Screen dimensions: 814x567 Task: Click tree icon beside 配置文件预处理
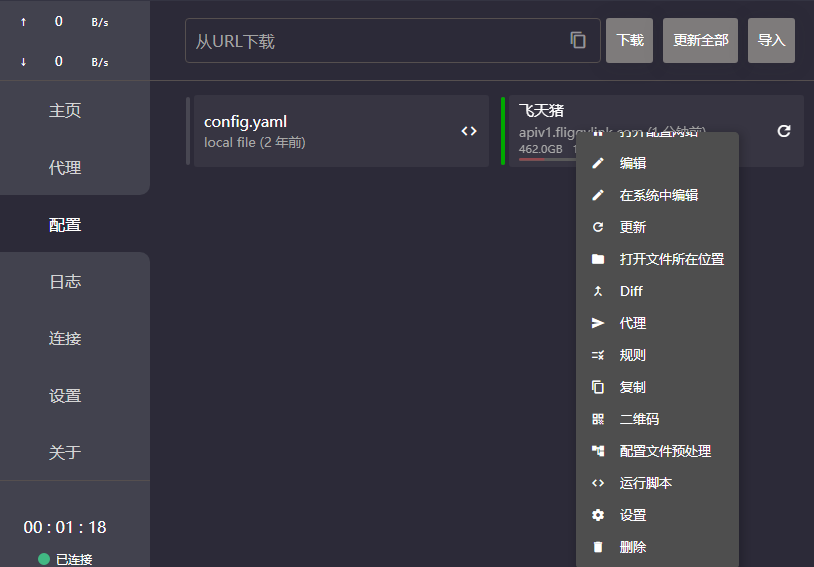598,451
